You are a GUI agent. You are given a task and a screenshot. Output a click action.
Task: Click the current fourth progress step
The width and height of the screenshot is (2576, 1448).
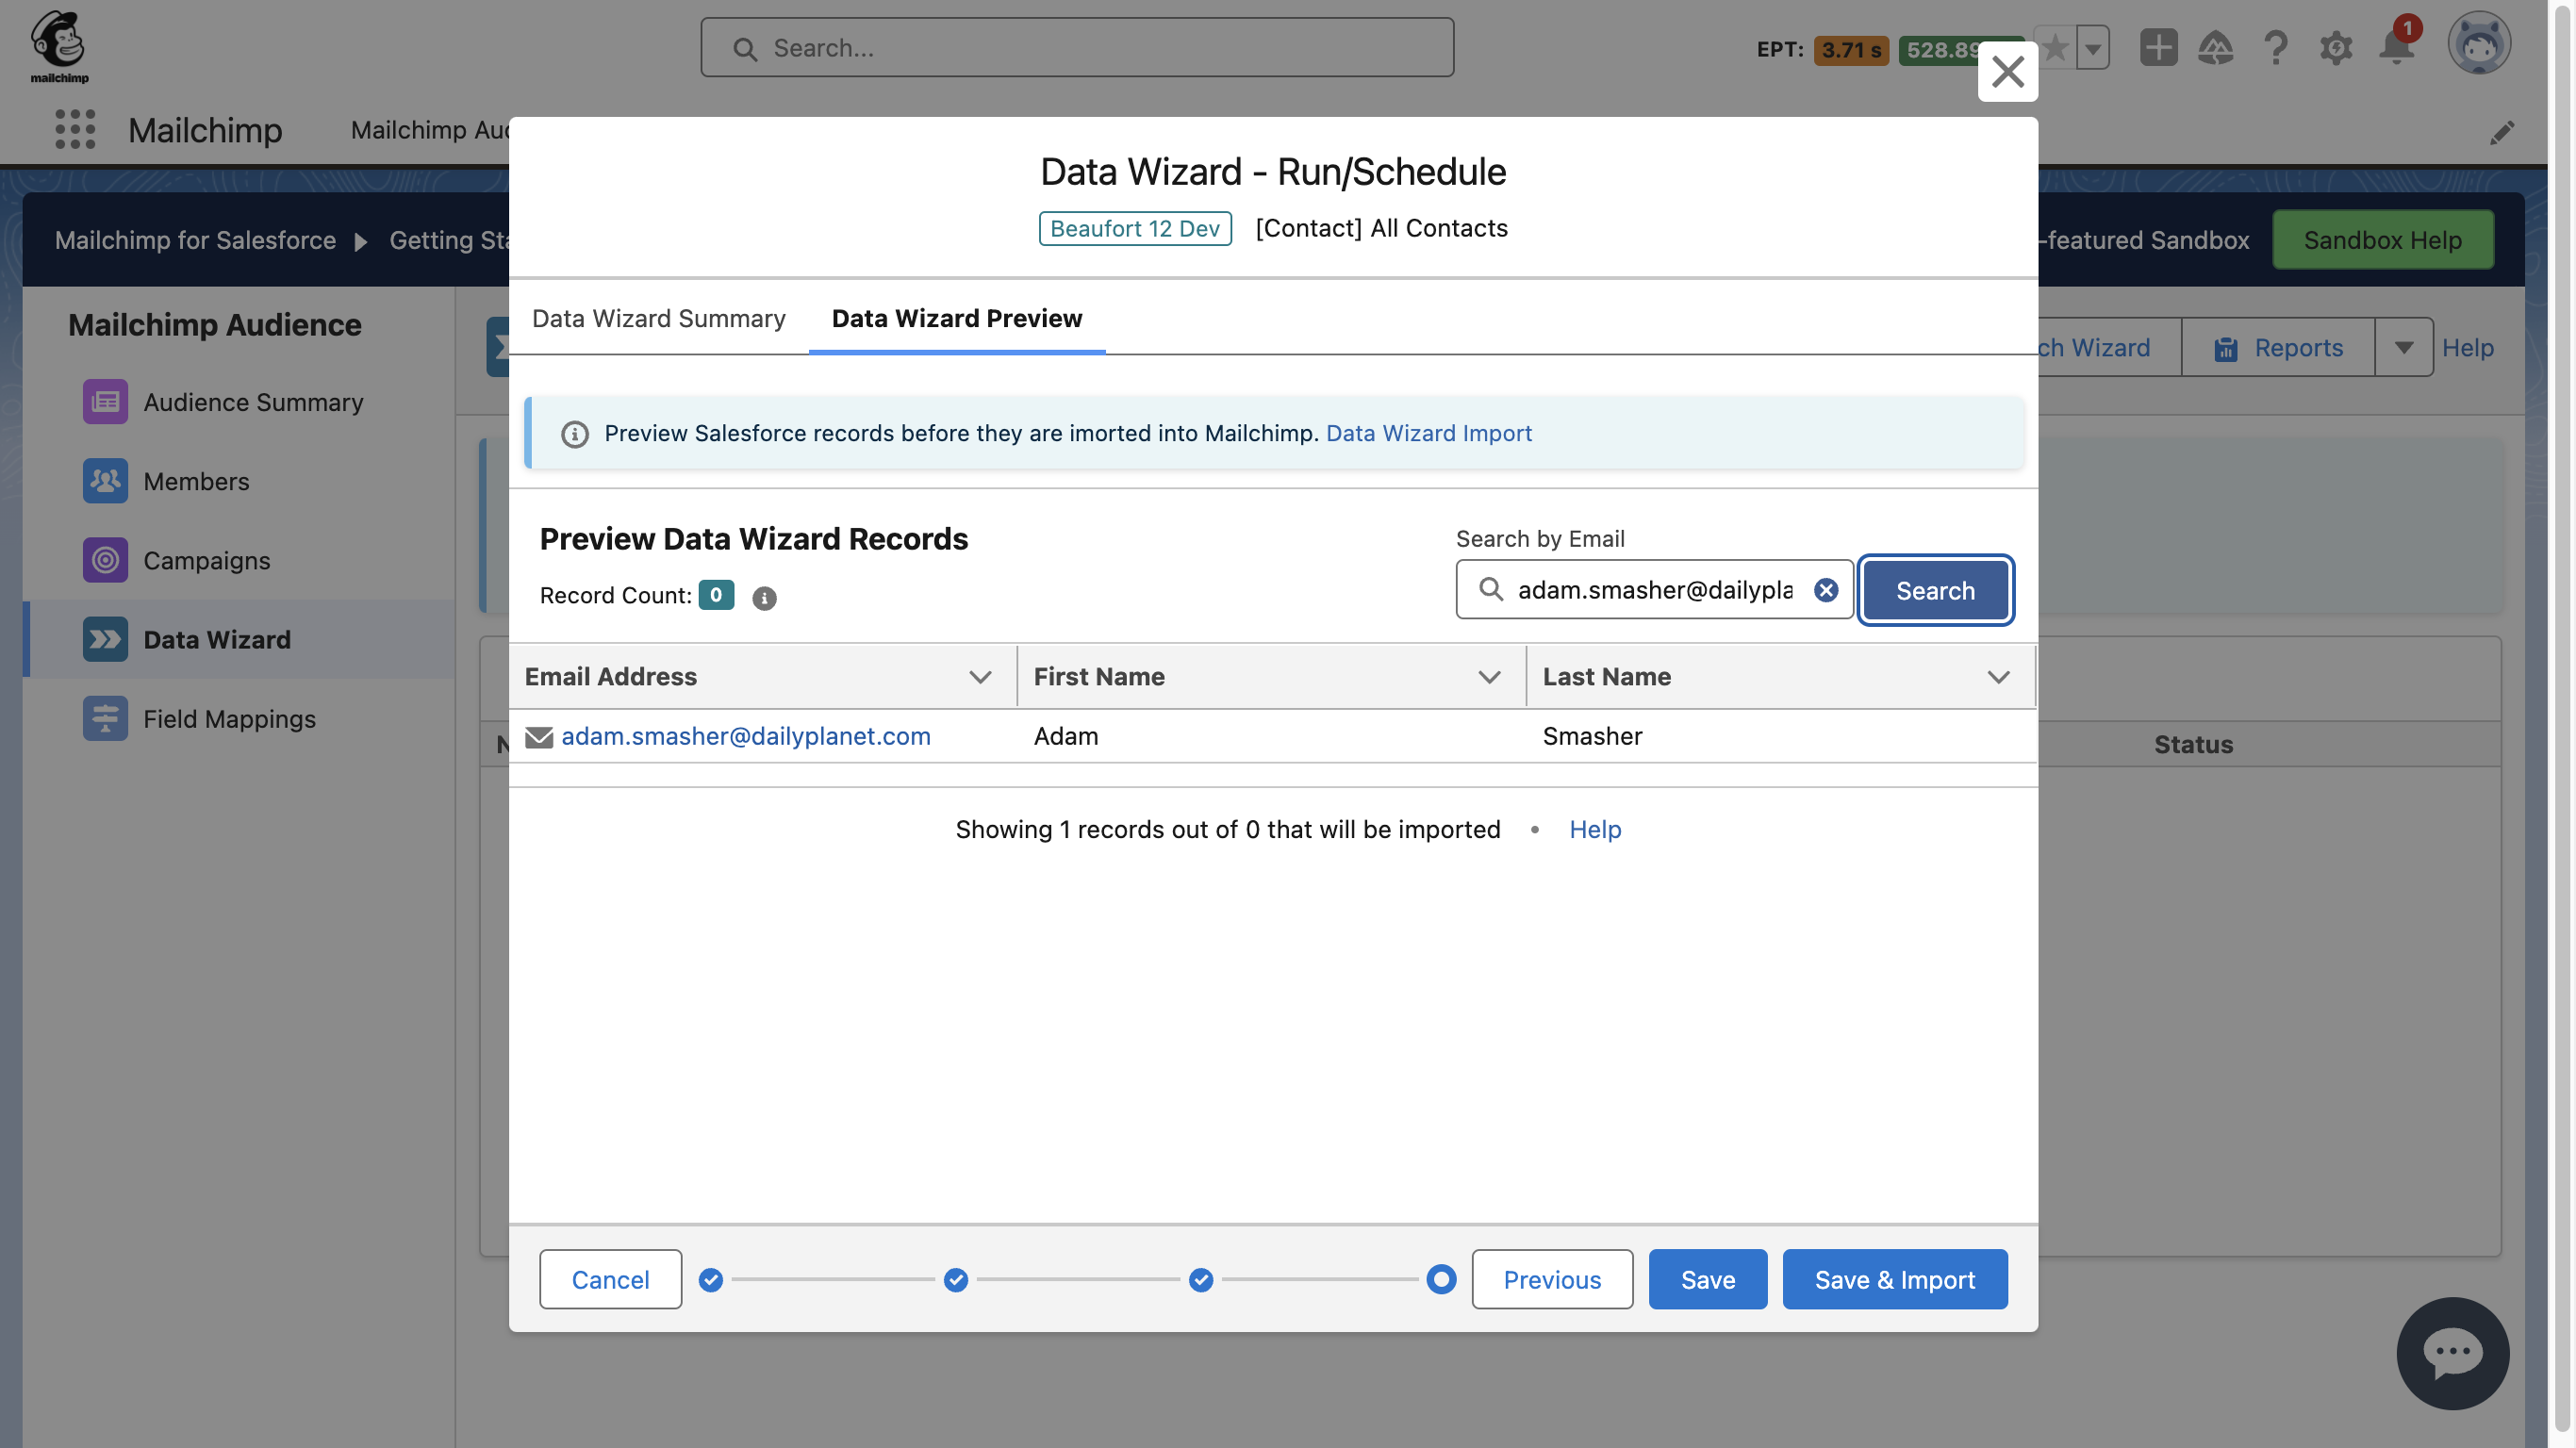click(x=1441, y=1279)
